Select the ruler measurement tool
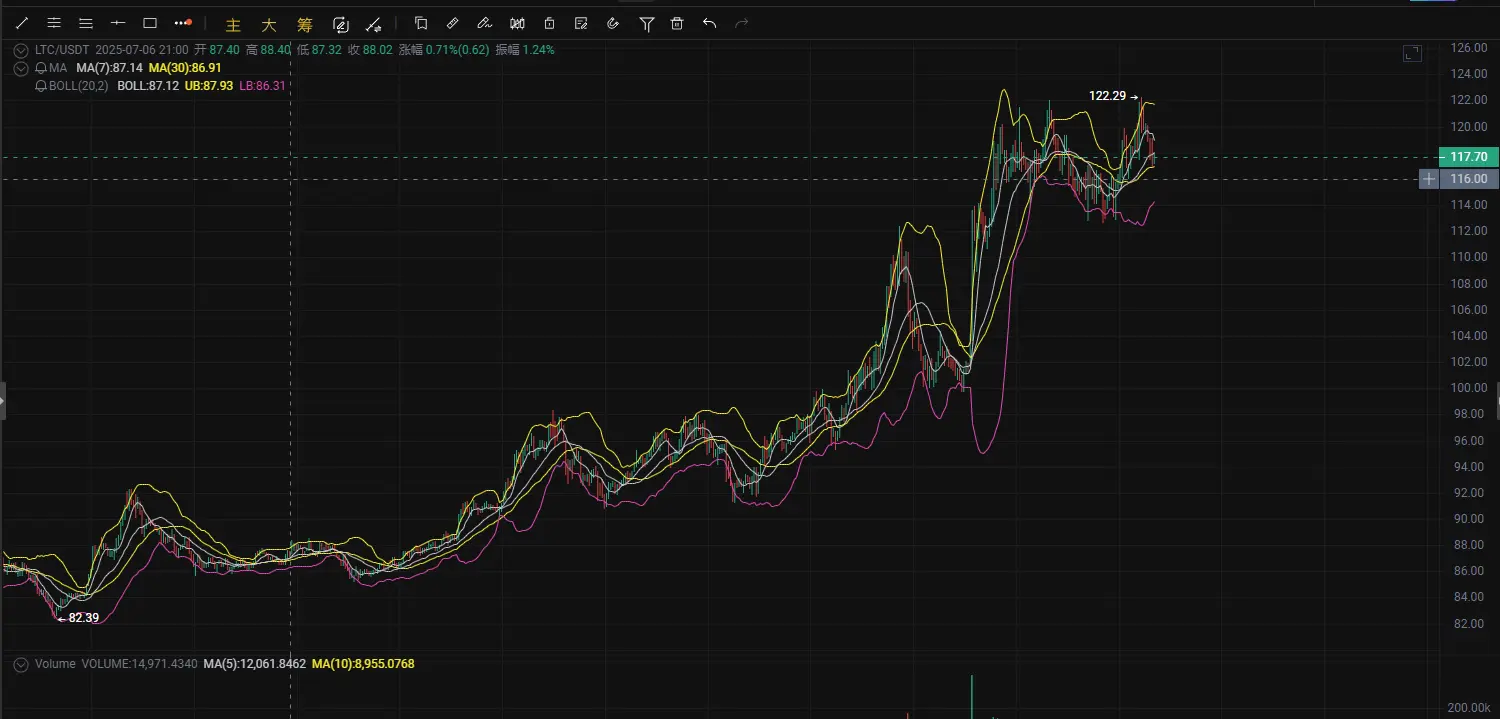Image resolution: width=1500 pixels, height=719 pixels. pos(453,23)
